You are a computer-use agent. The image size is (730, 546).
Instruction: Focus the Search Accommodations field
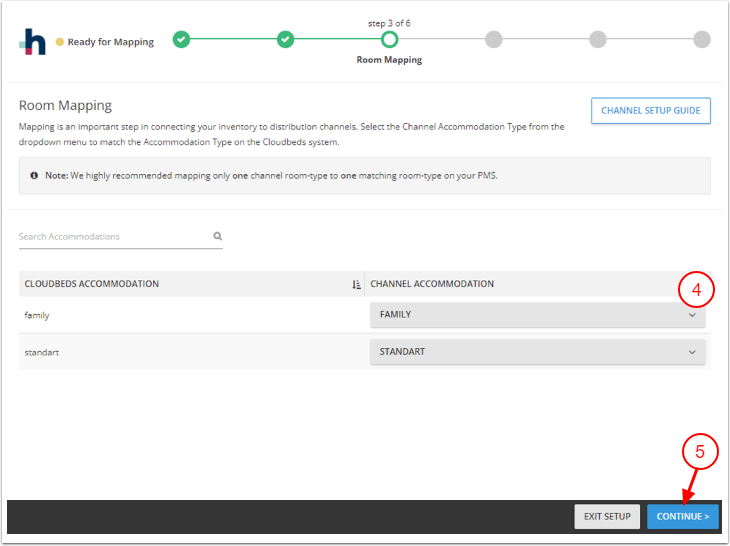pyautogui.click(x=112, y=237)
